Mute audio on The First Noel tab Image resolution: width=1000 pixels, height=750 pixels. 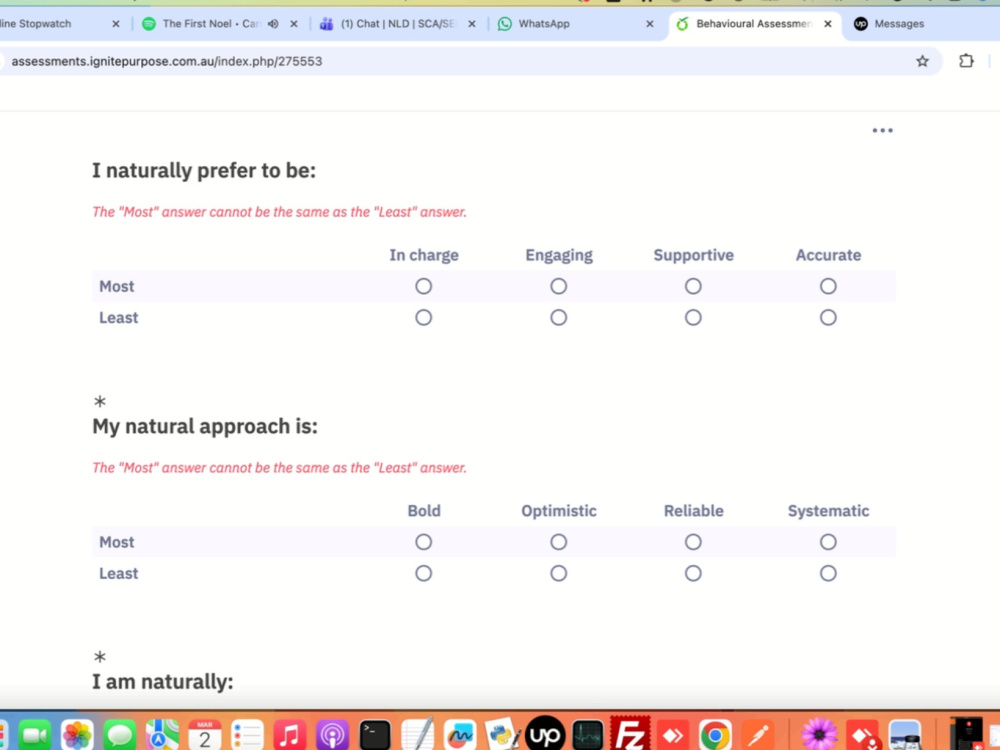click(273, 24)
